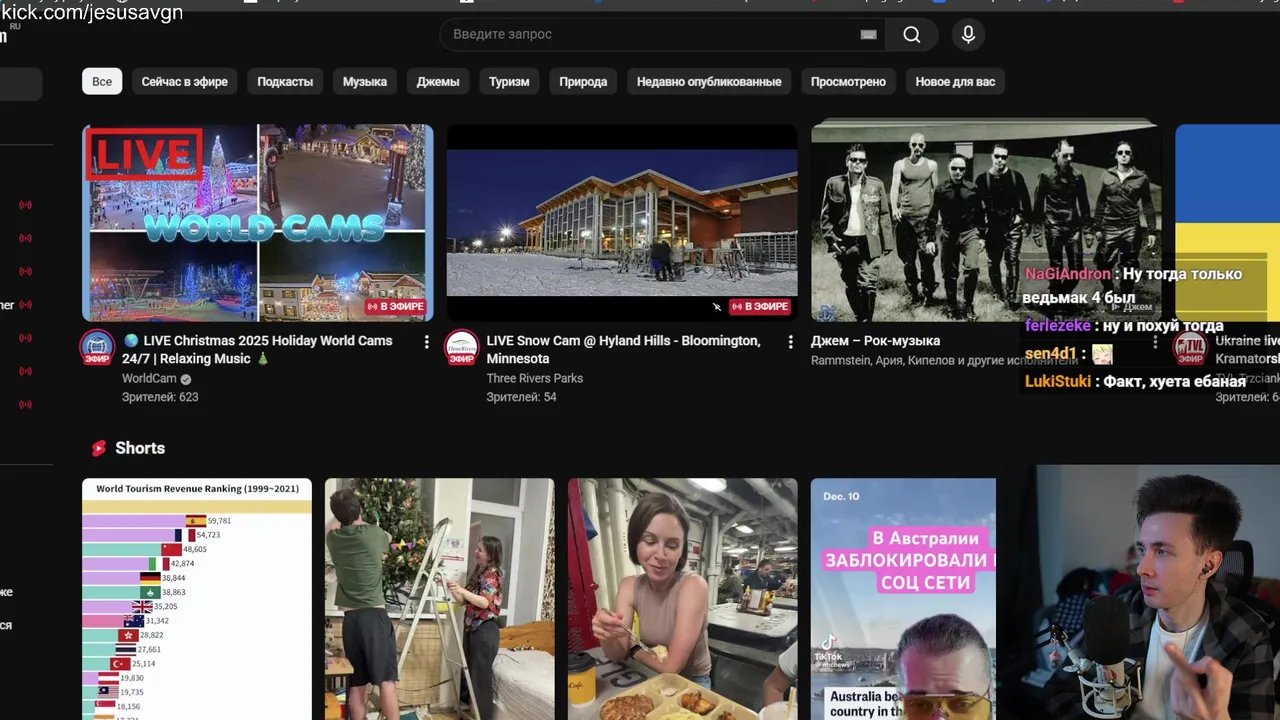Choose the 'Музыка' chip
1280x720 pixels.
(365, 82)
